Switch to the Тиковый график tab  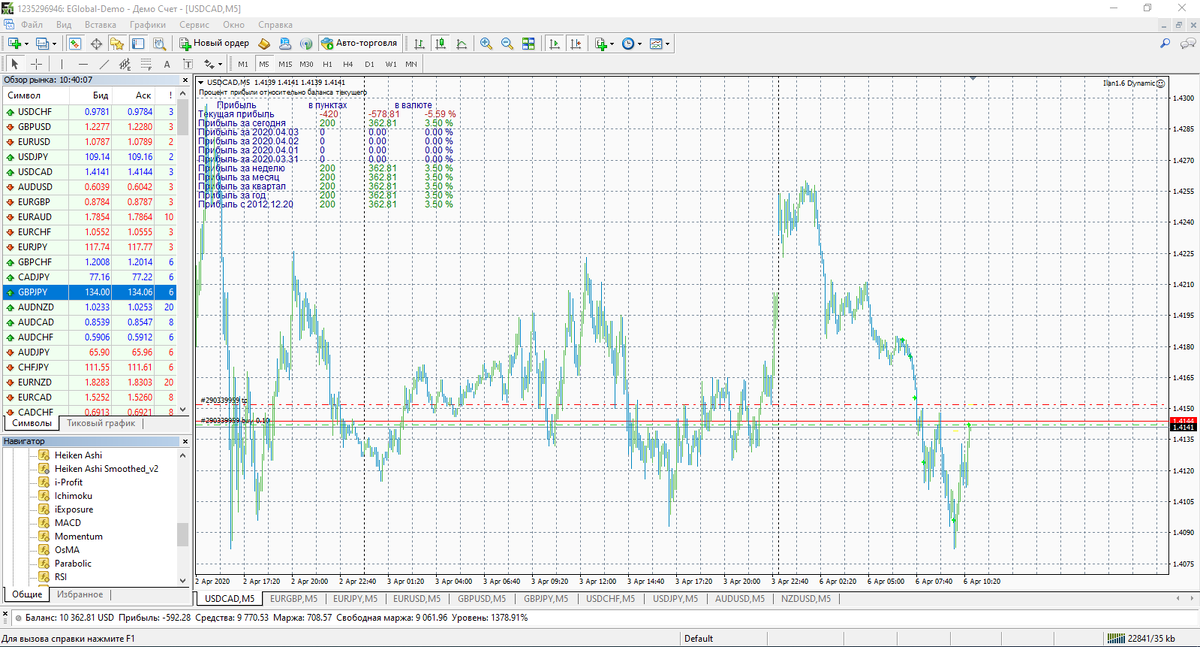(100, 424)
